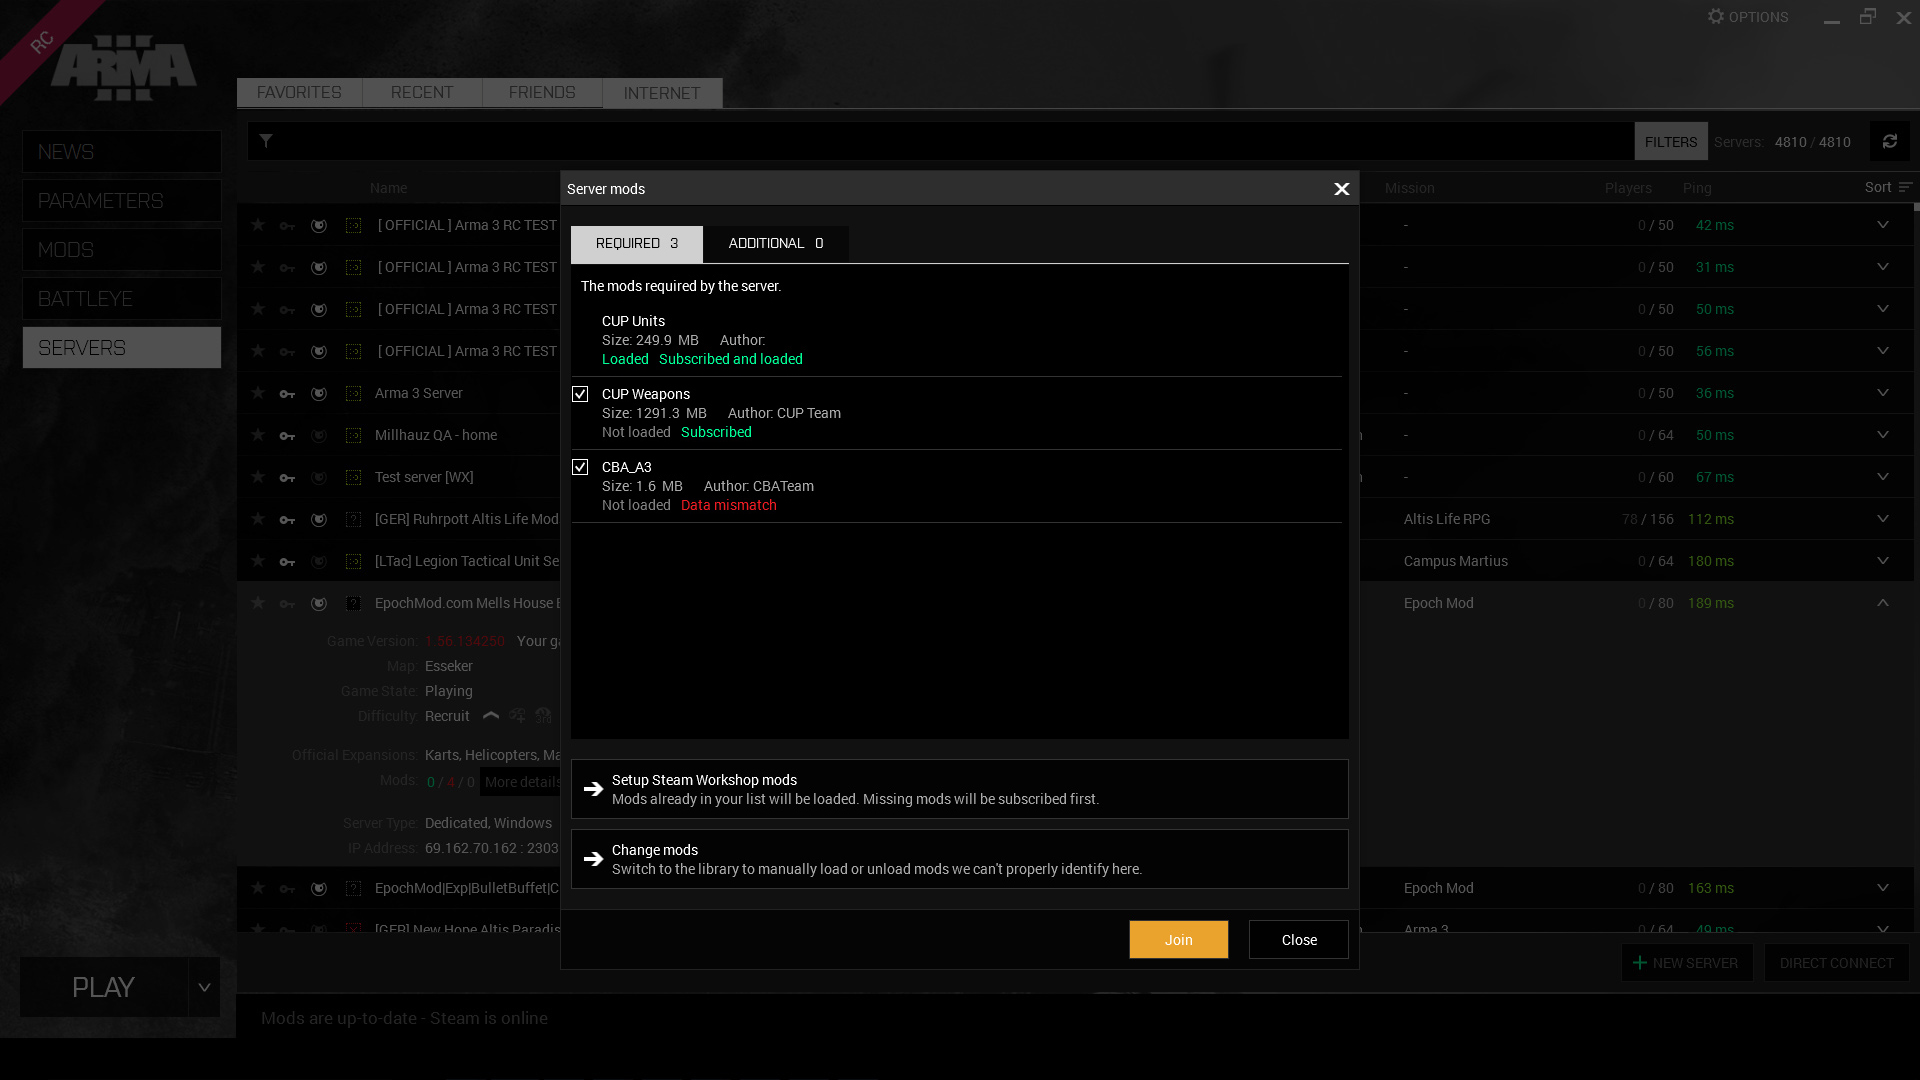The width and height of the screenshot is (1920, 1080).
Task: Expand the Campus Martius row chevron
Action: tap(1882, 561)
